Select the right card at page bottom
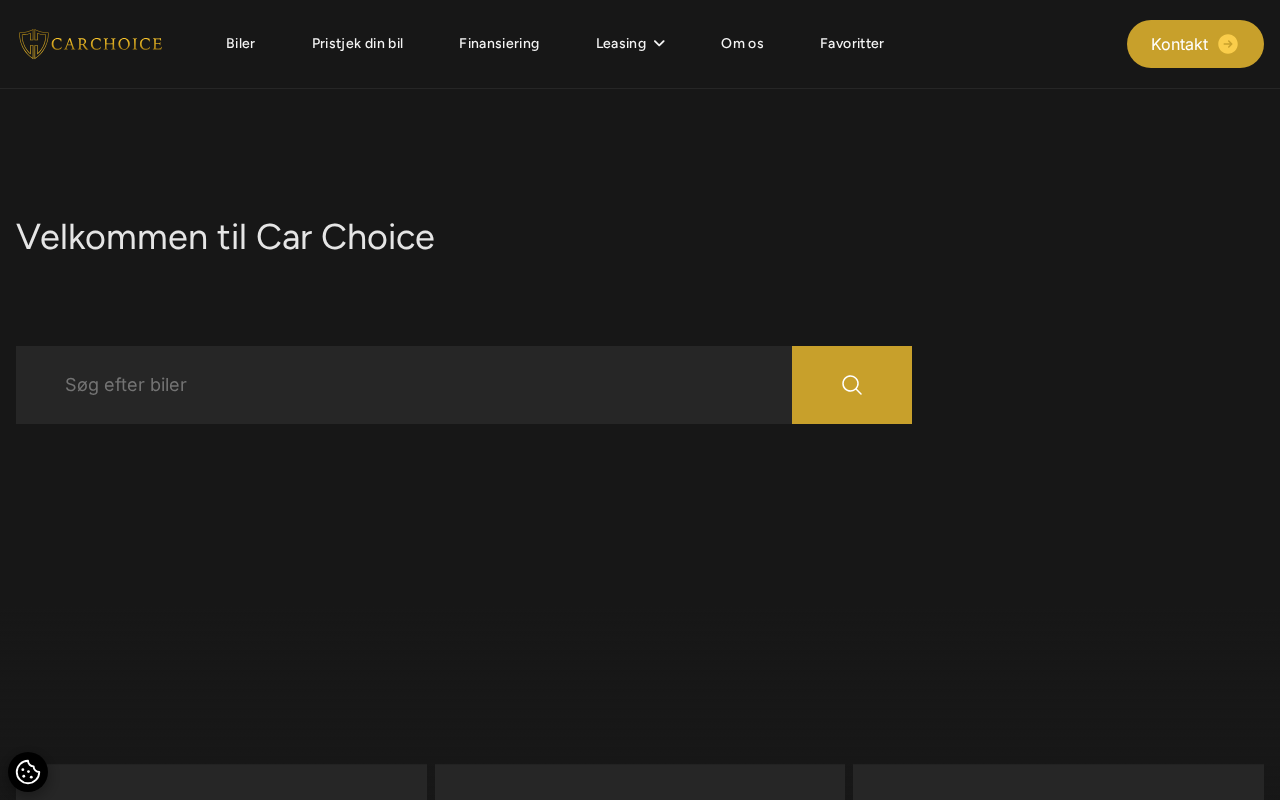1280x800 pixels. point(1058,782)
